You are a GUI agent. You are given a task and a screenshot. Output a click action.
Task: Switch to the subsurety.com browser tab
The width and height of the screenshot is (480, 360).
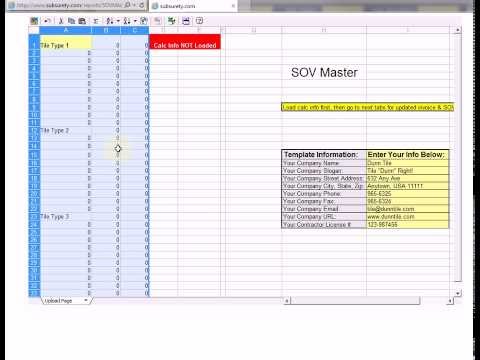(x=192, y=6)
